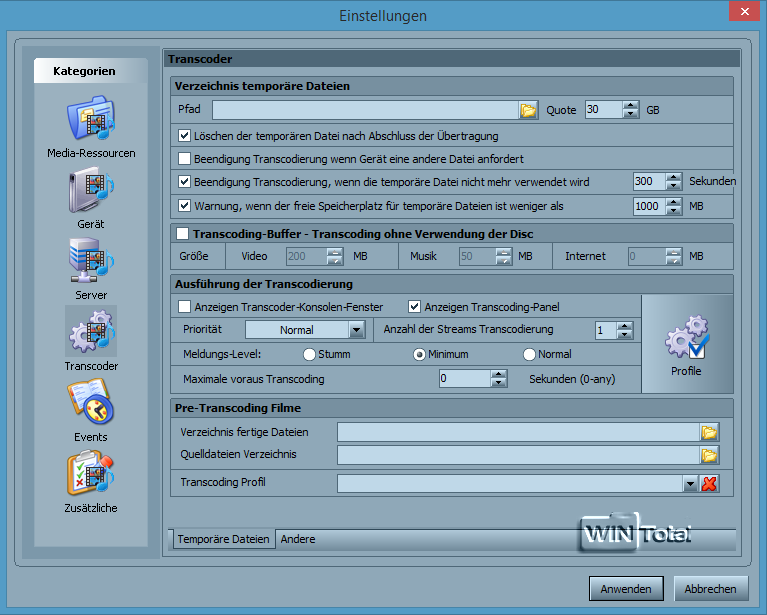Click the Abbrechen button
The height and width of the screenshot is (615, 767).
[x=711, y=589]
